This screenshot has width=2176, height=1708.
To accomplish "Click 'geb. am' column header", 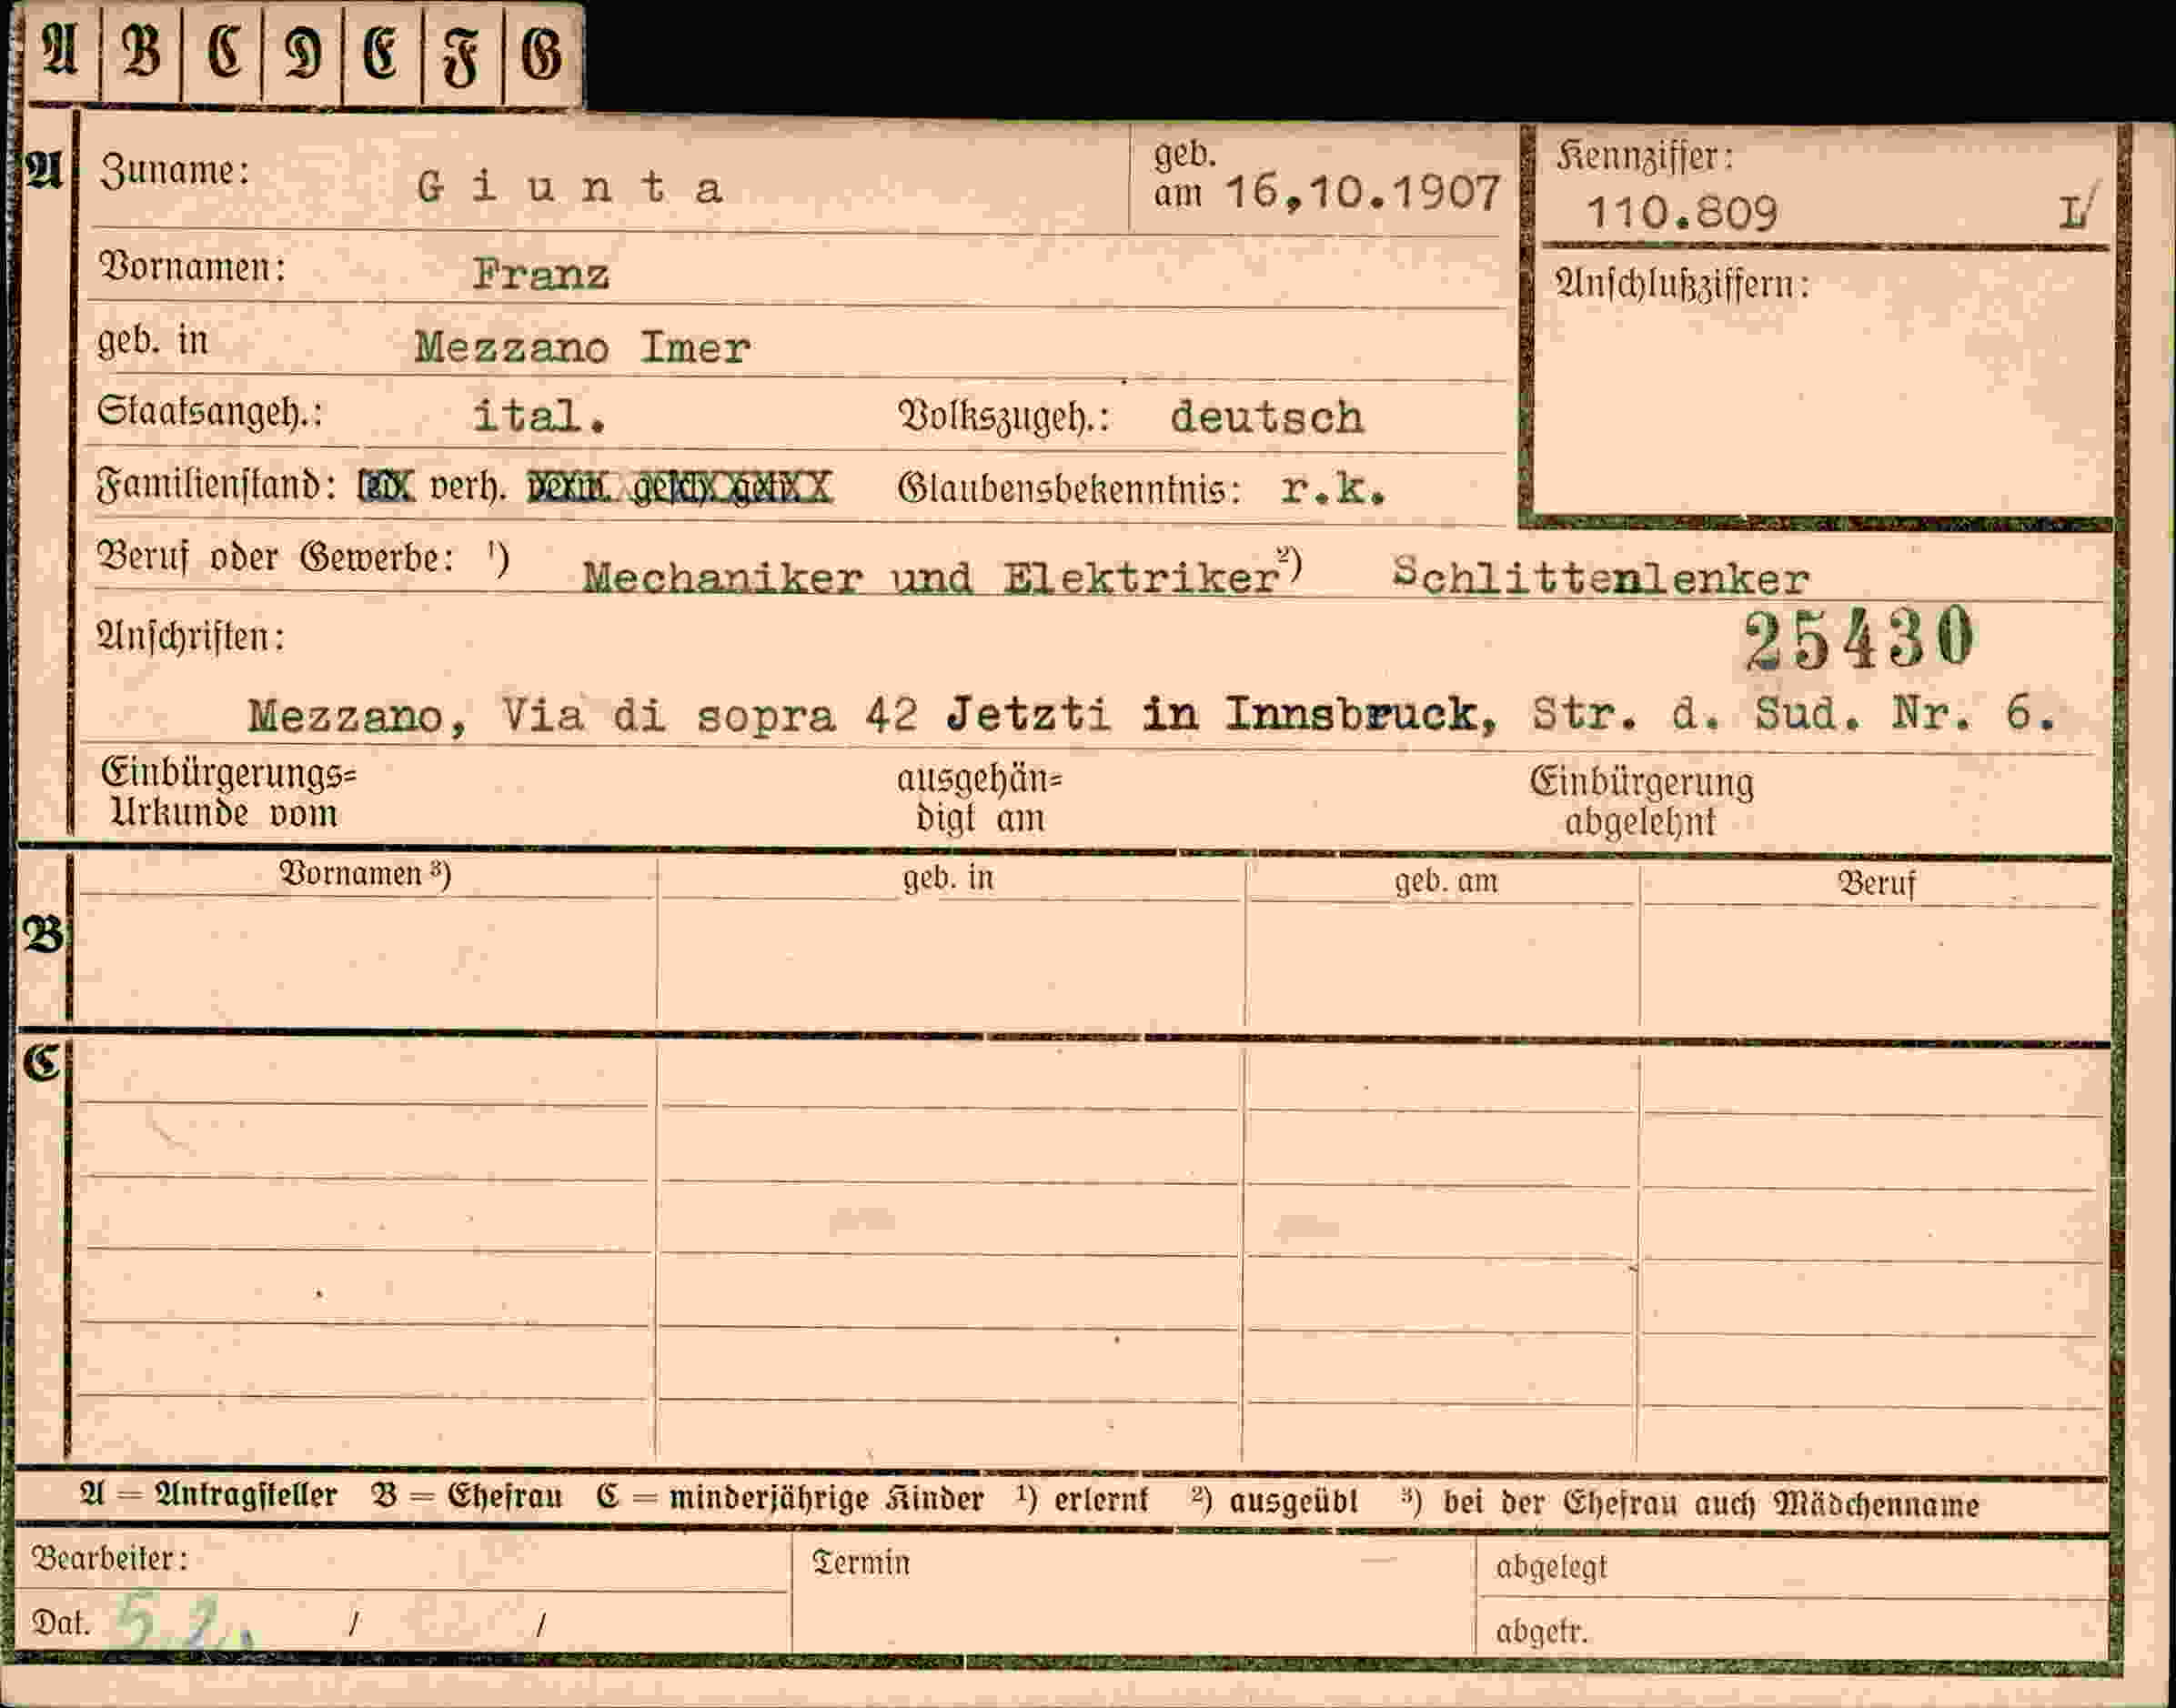I will point(1446,881).
